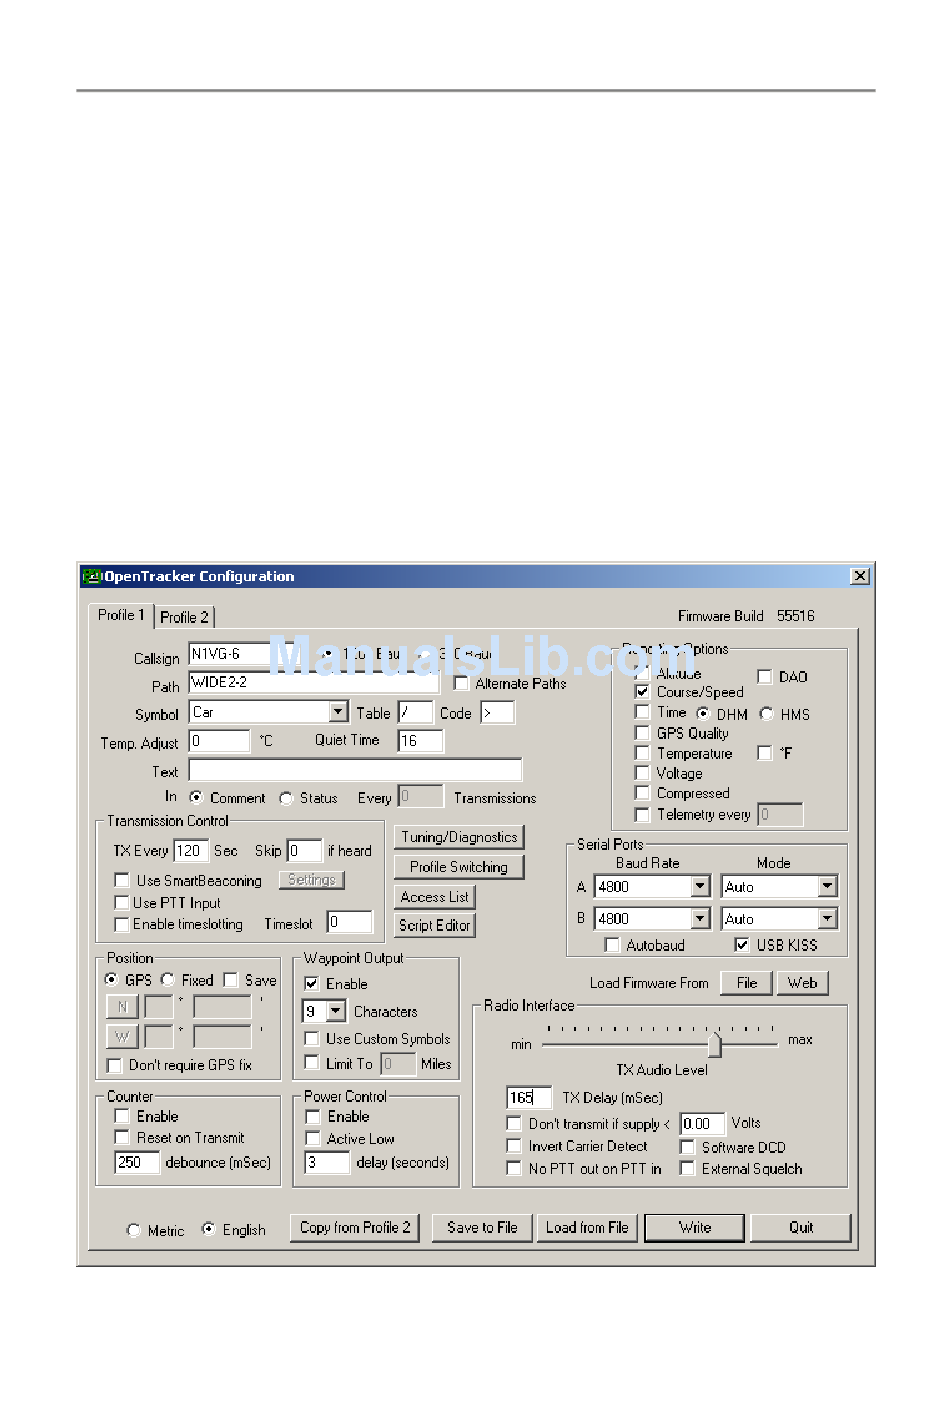Switch to the Profile 2 tab
The image size is (950, 1420).
tap(184, 617)
